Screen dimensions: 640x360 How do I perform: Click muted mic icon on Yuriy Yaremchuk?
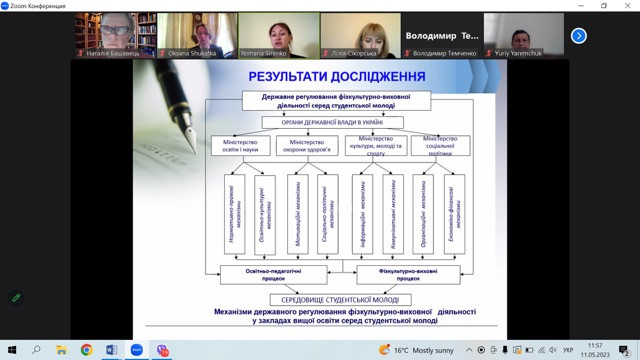[489, 53]
